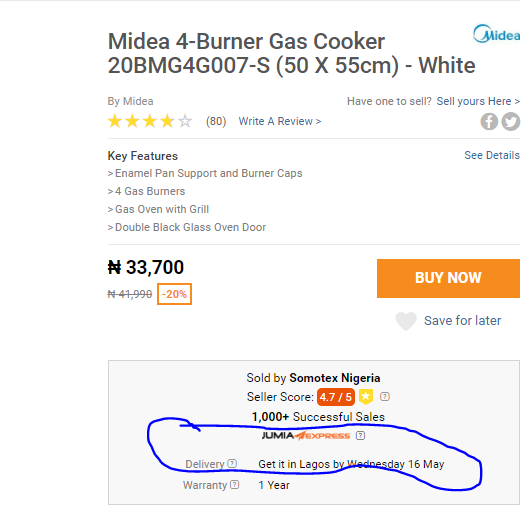
Task: Click the 4.7 / 5 seller score badge
Action: [336, 397]
